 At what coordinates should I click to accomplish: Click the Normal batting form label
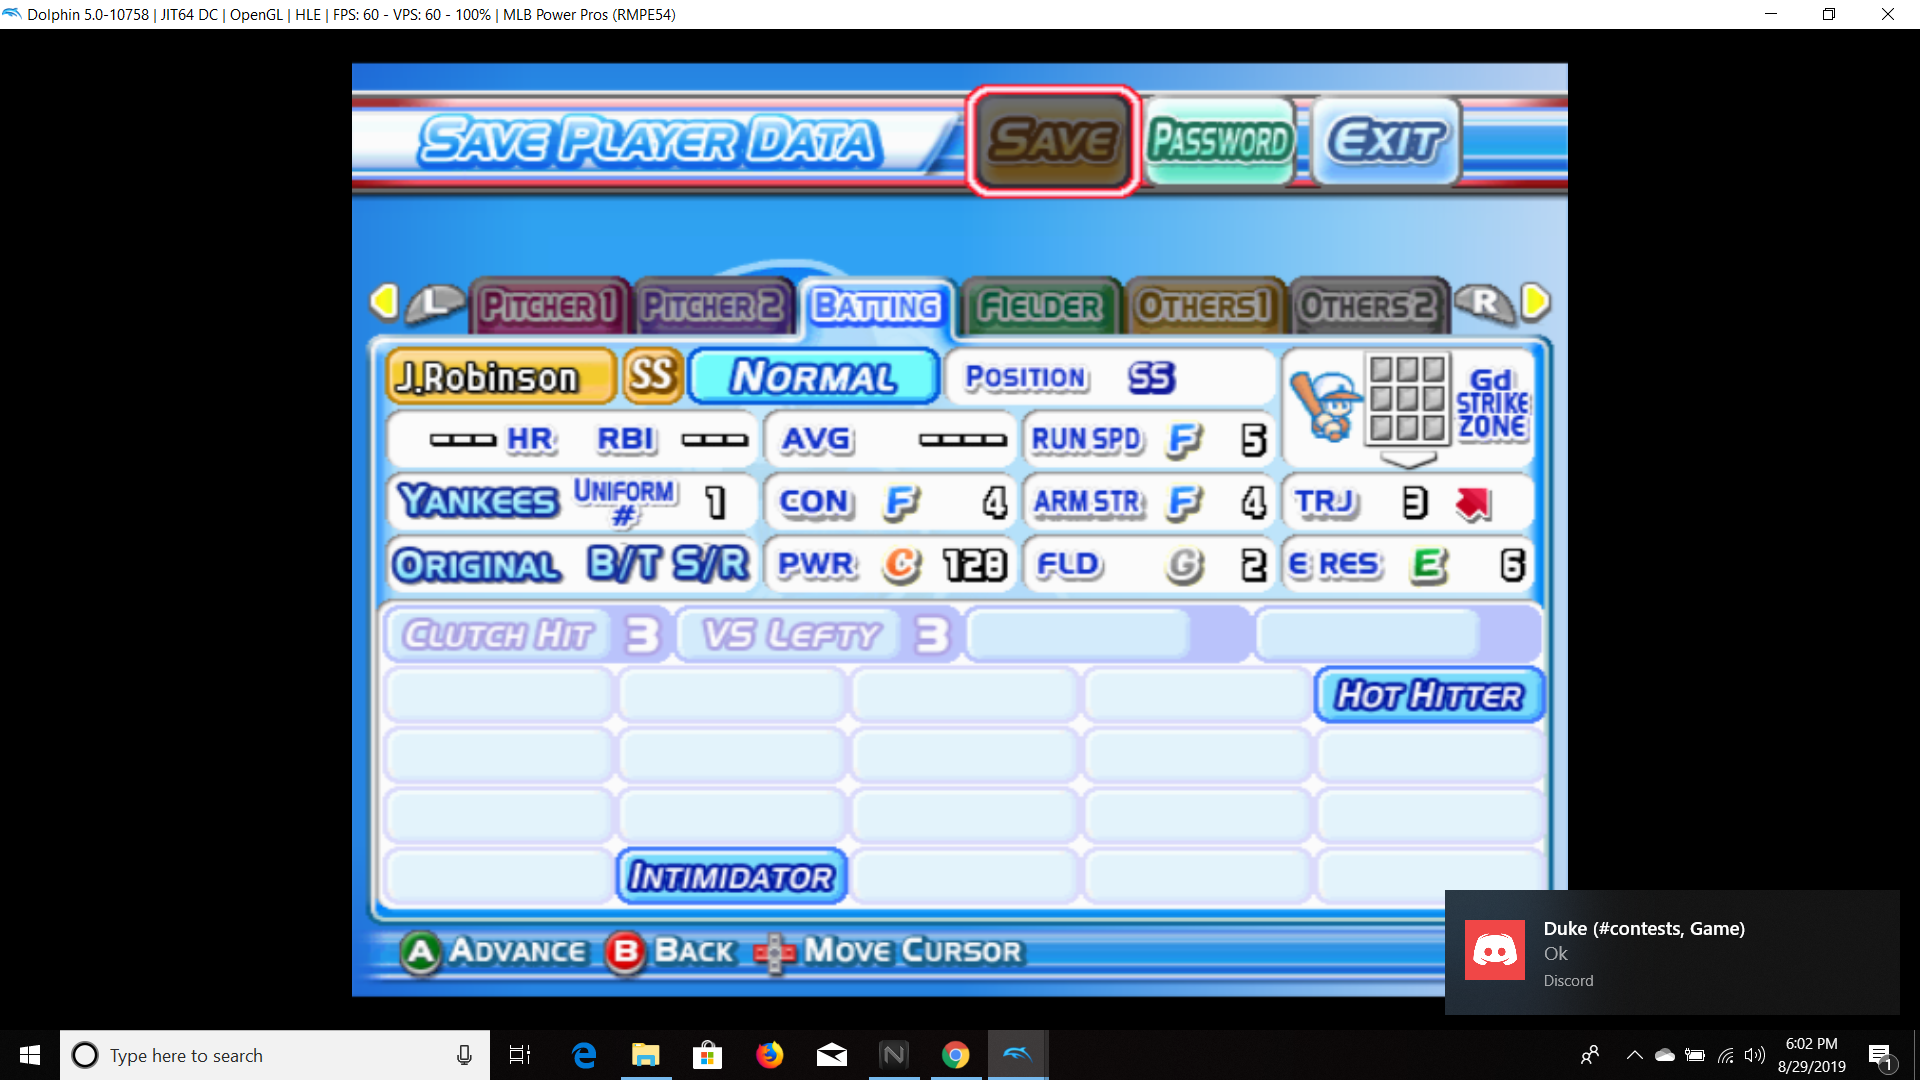click(x=814, y=377)
